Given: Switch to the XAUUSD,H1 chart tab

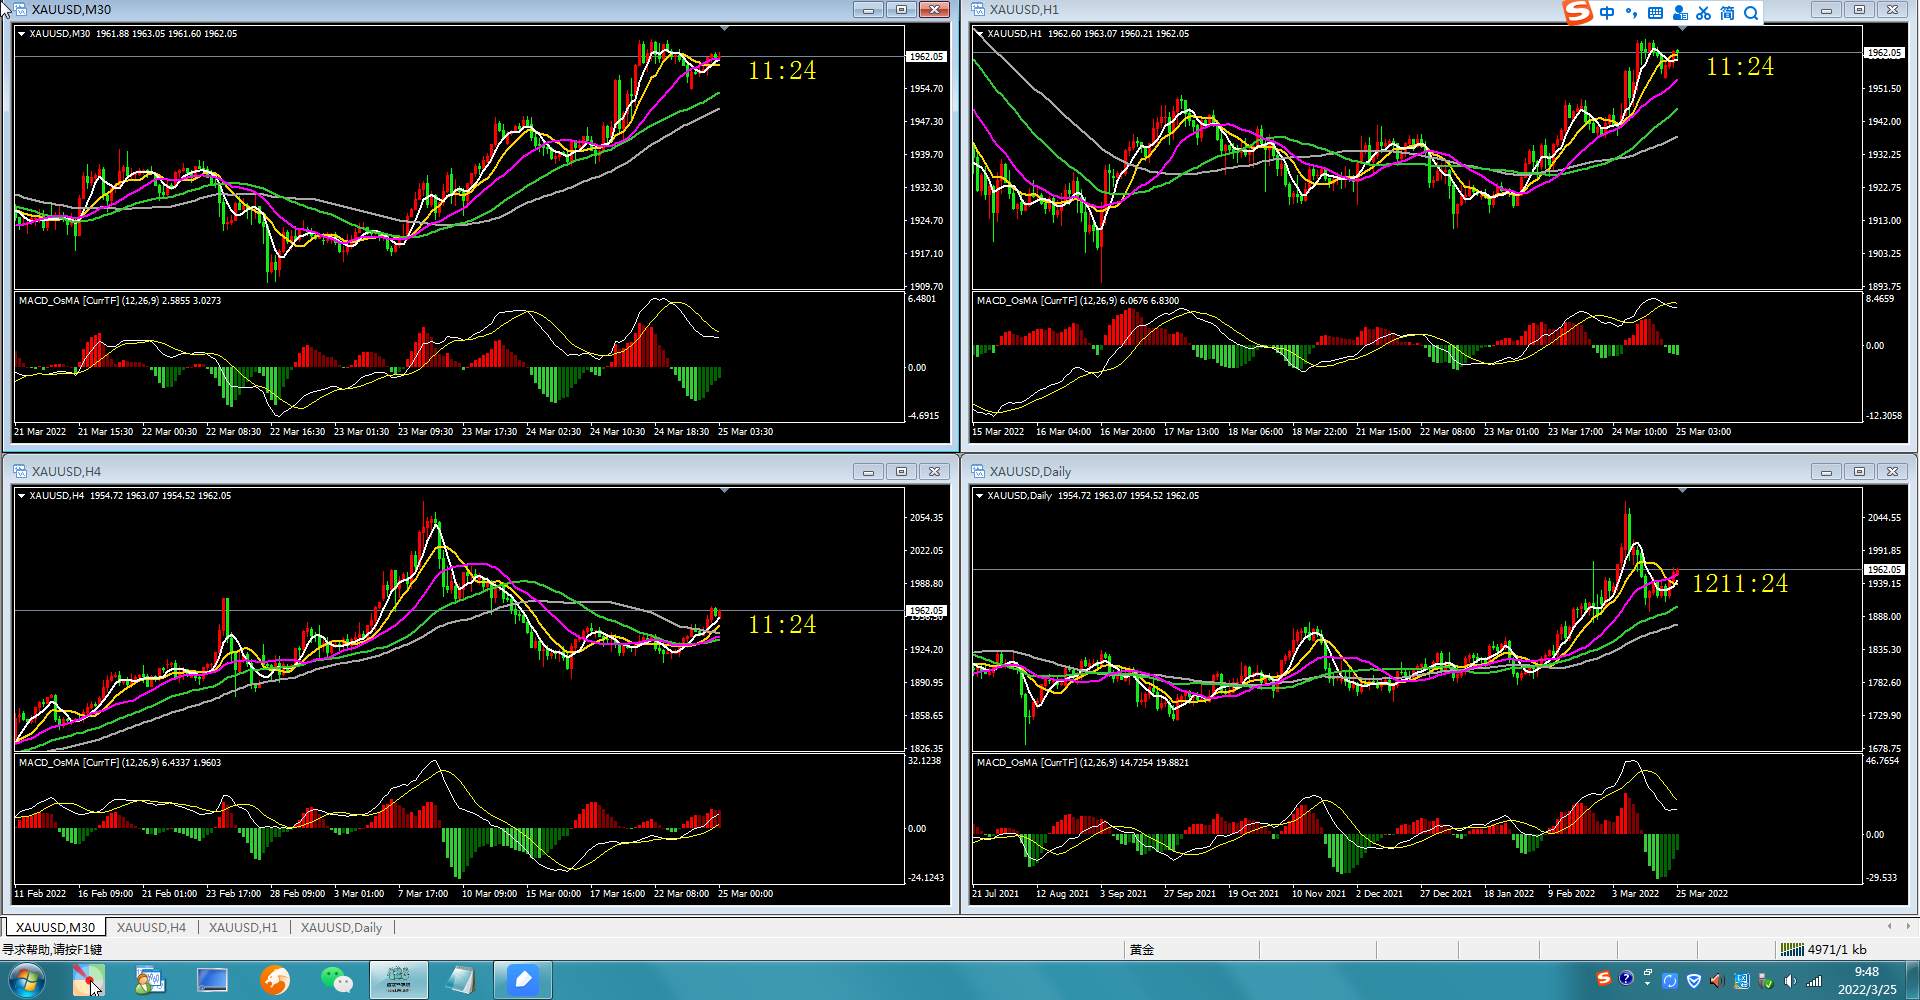Looking at the screenshot, I should [x=243, y=927].
